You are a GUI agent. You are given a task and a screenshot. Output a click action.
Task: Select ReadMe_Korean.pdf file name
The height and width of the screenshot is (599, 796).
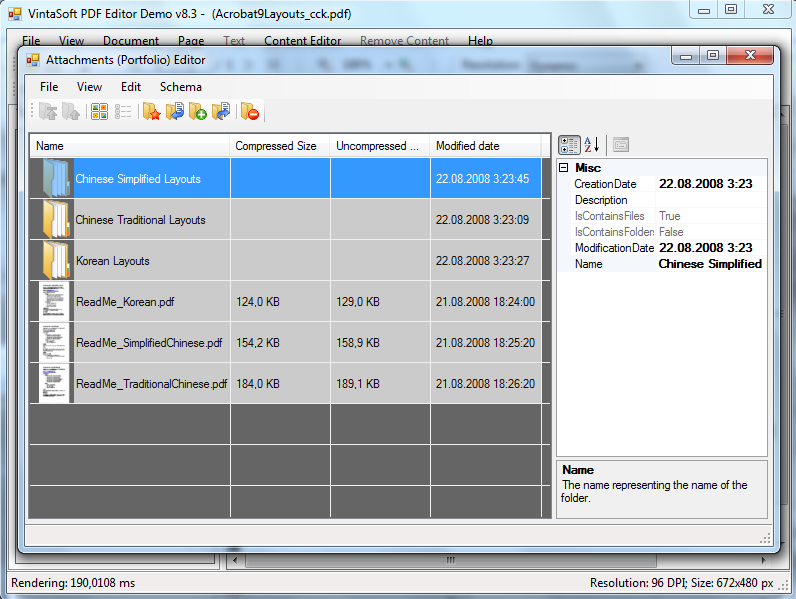click(125, 302)
